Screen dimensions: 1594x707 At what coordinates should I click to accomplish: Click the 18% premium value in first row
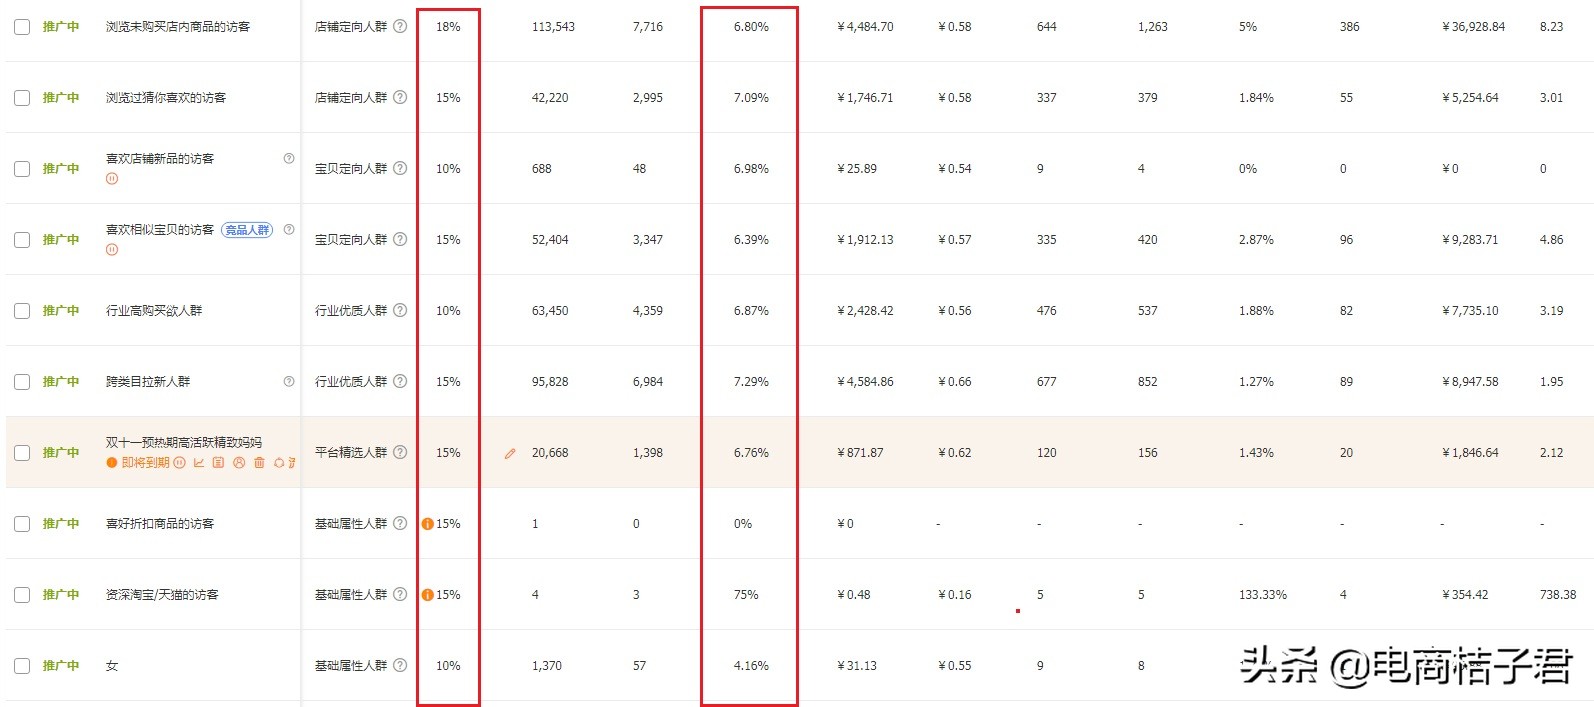point(448,27)
